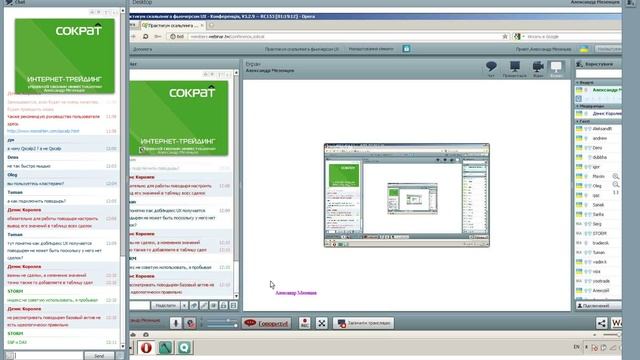Viewport: 640px width, 360px height.
Task: Click the Сократ banner in left chat
Action: (x=64, y=56)
